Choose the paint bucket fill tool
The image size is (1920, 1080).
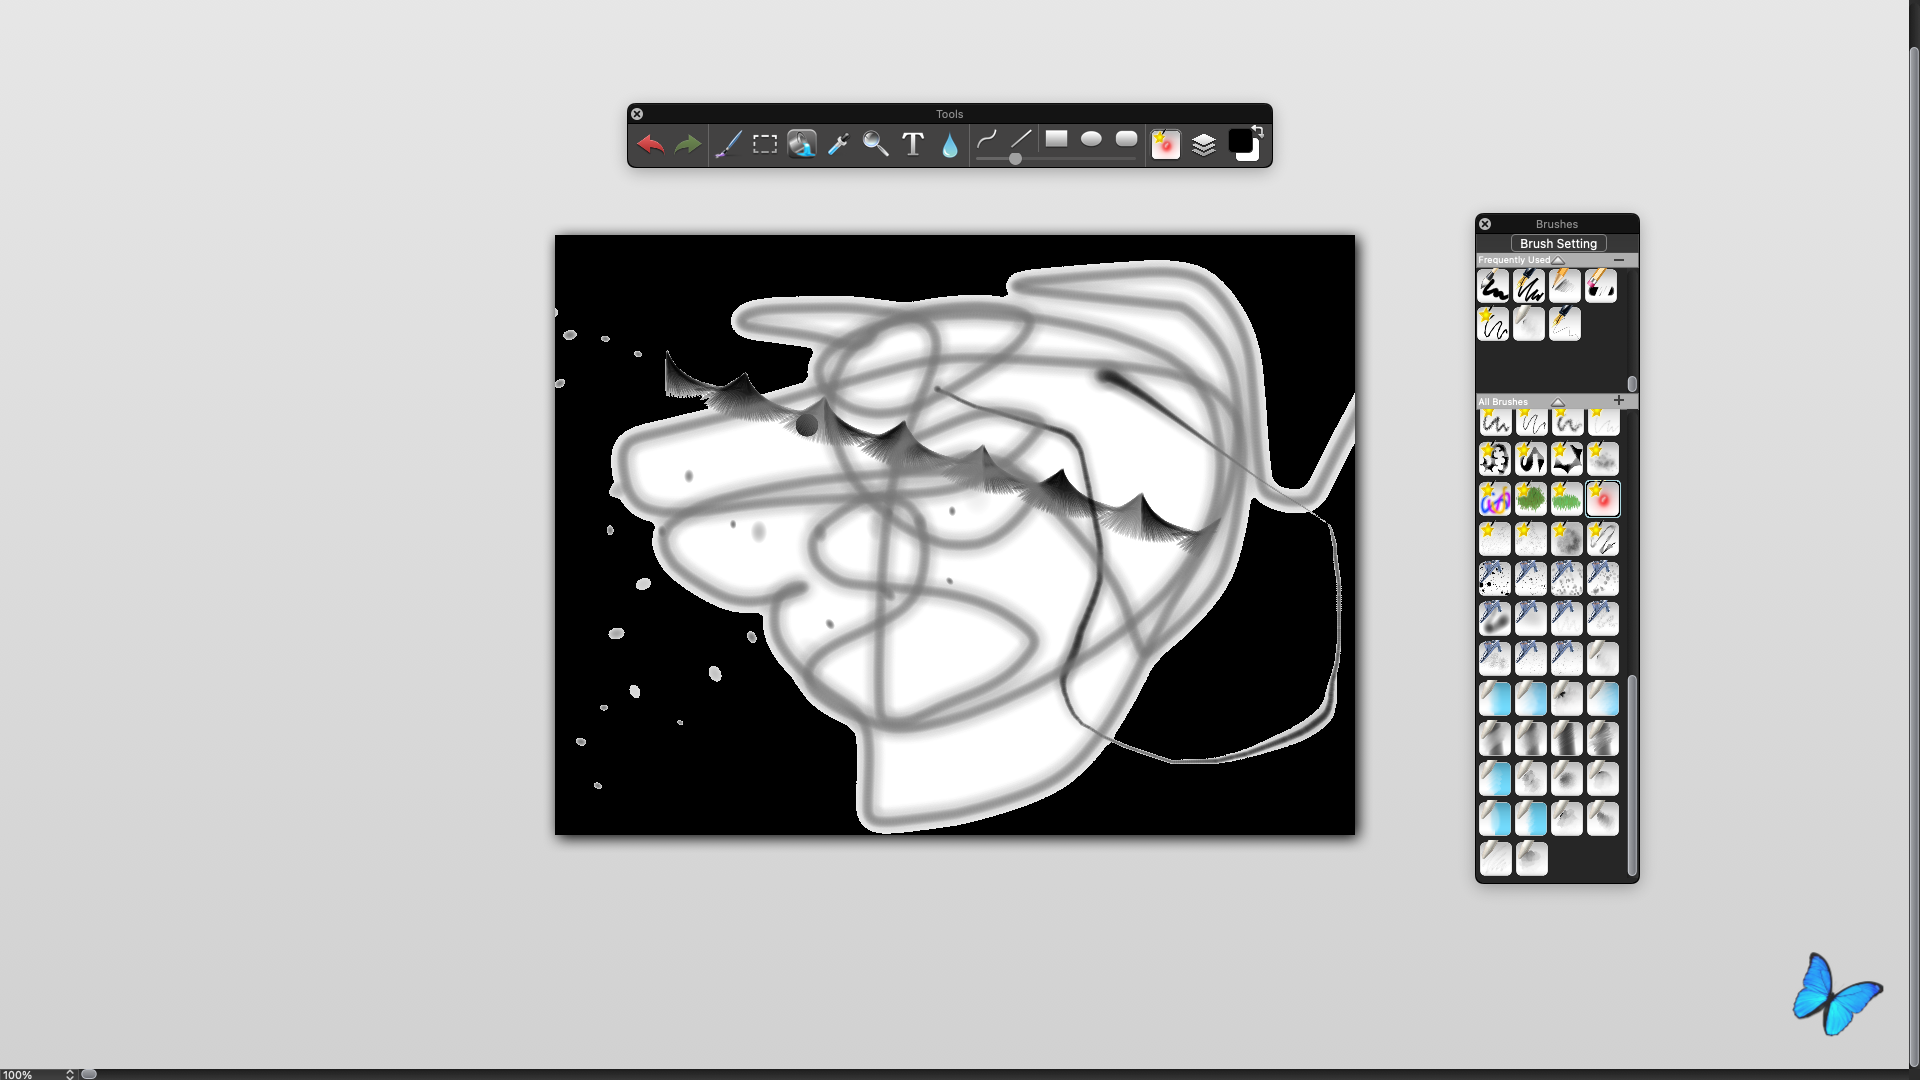[x=802, y=145]
